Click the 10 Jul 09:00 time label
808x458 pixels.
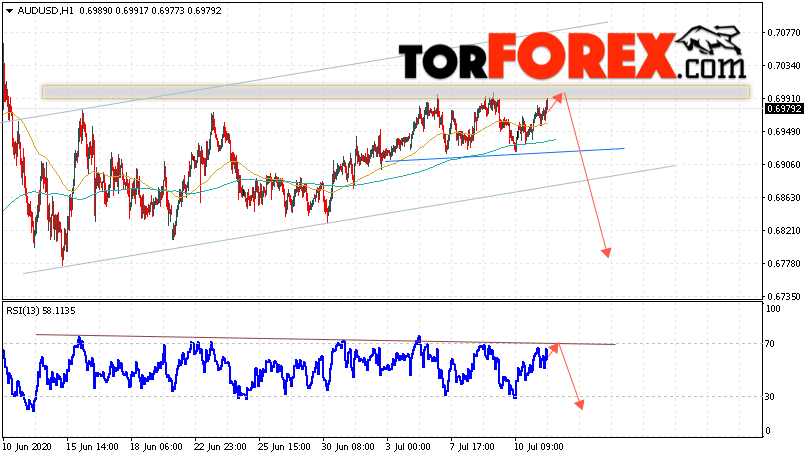coord(538,447)
